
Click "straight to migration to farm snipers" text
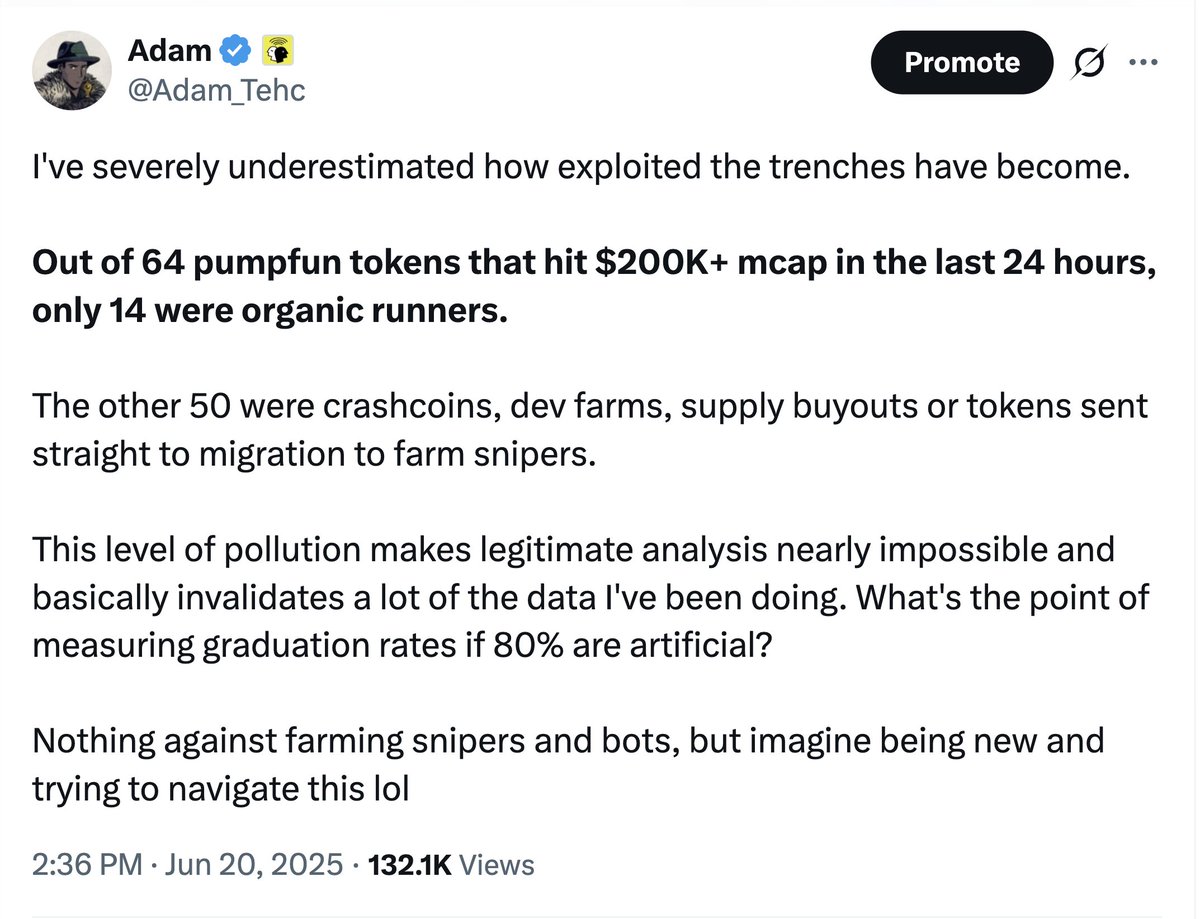pyautogui.click(x=315, y=453)
